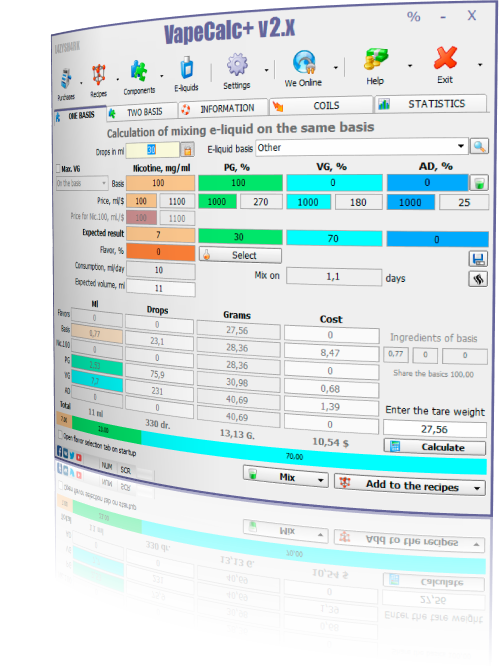Click the We Online globe icon

[x=304, y=62]
